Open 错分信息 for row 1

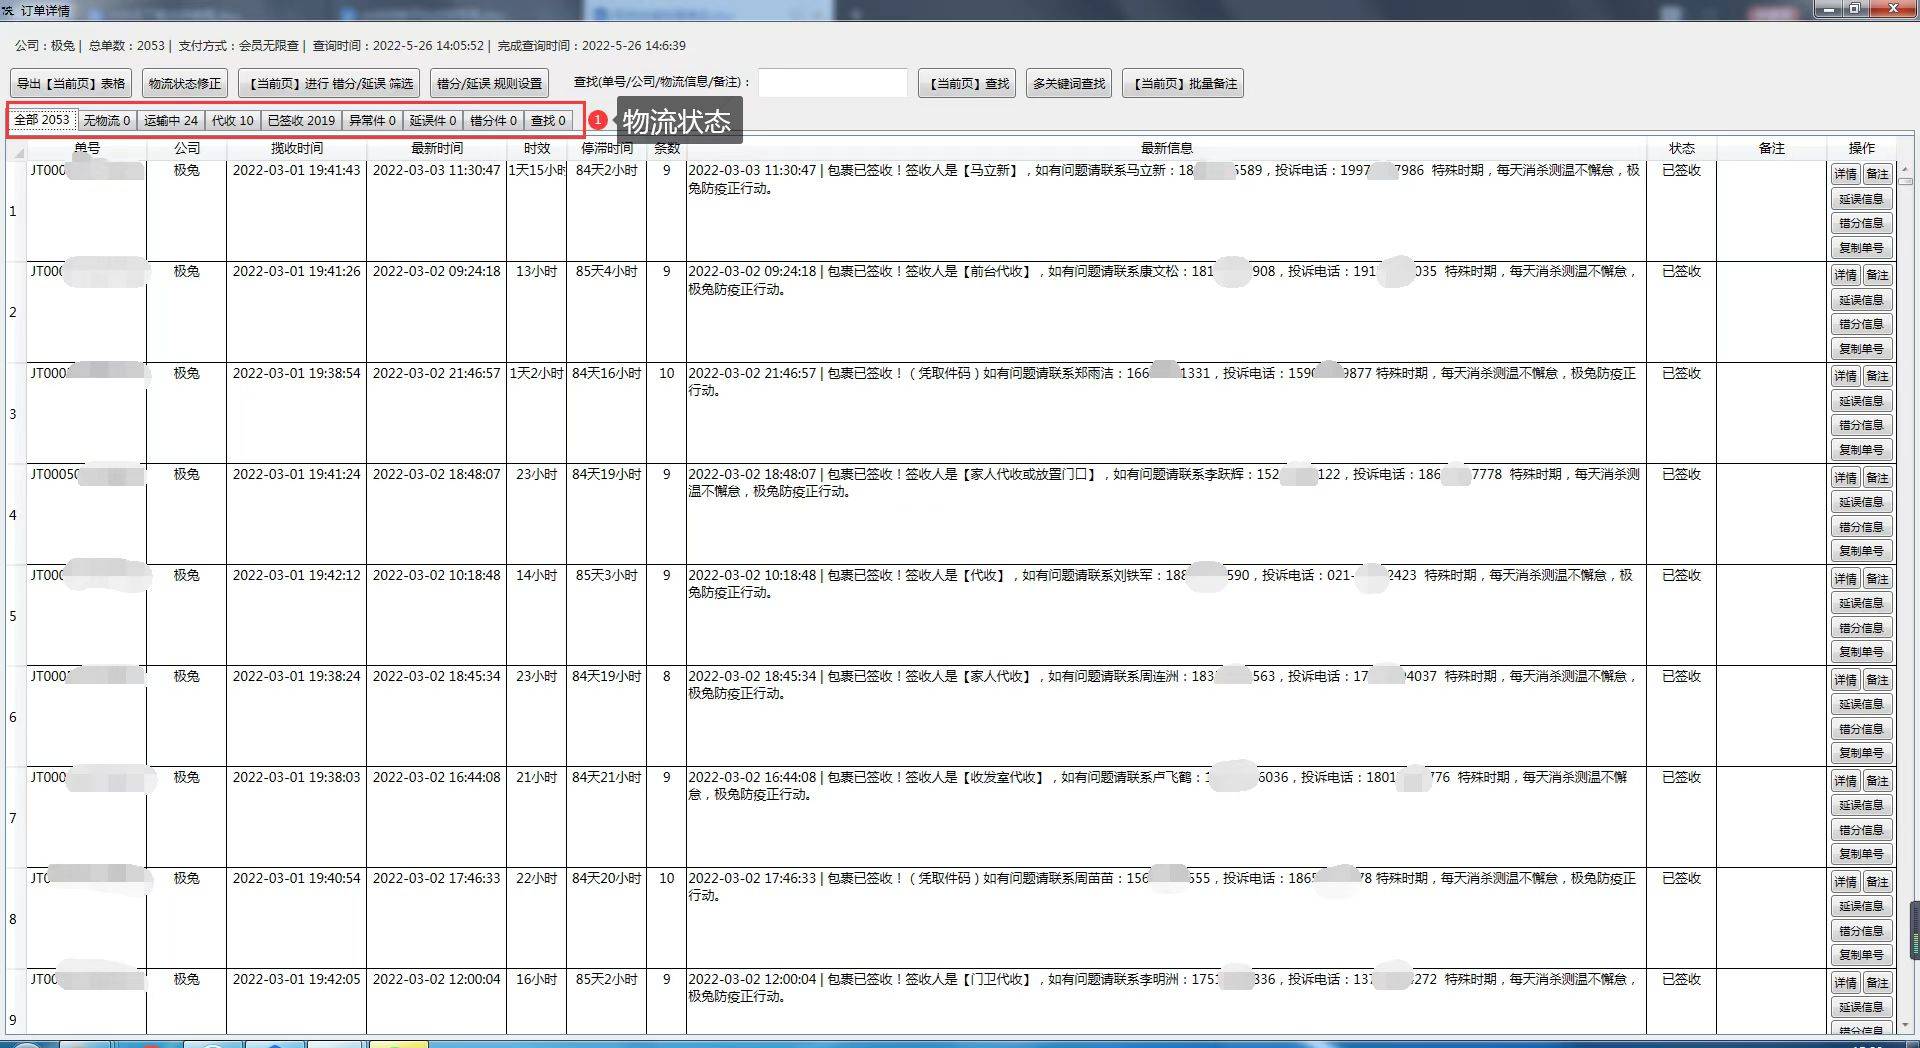coord(1861,223)
